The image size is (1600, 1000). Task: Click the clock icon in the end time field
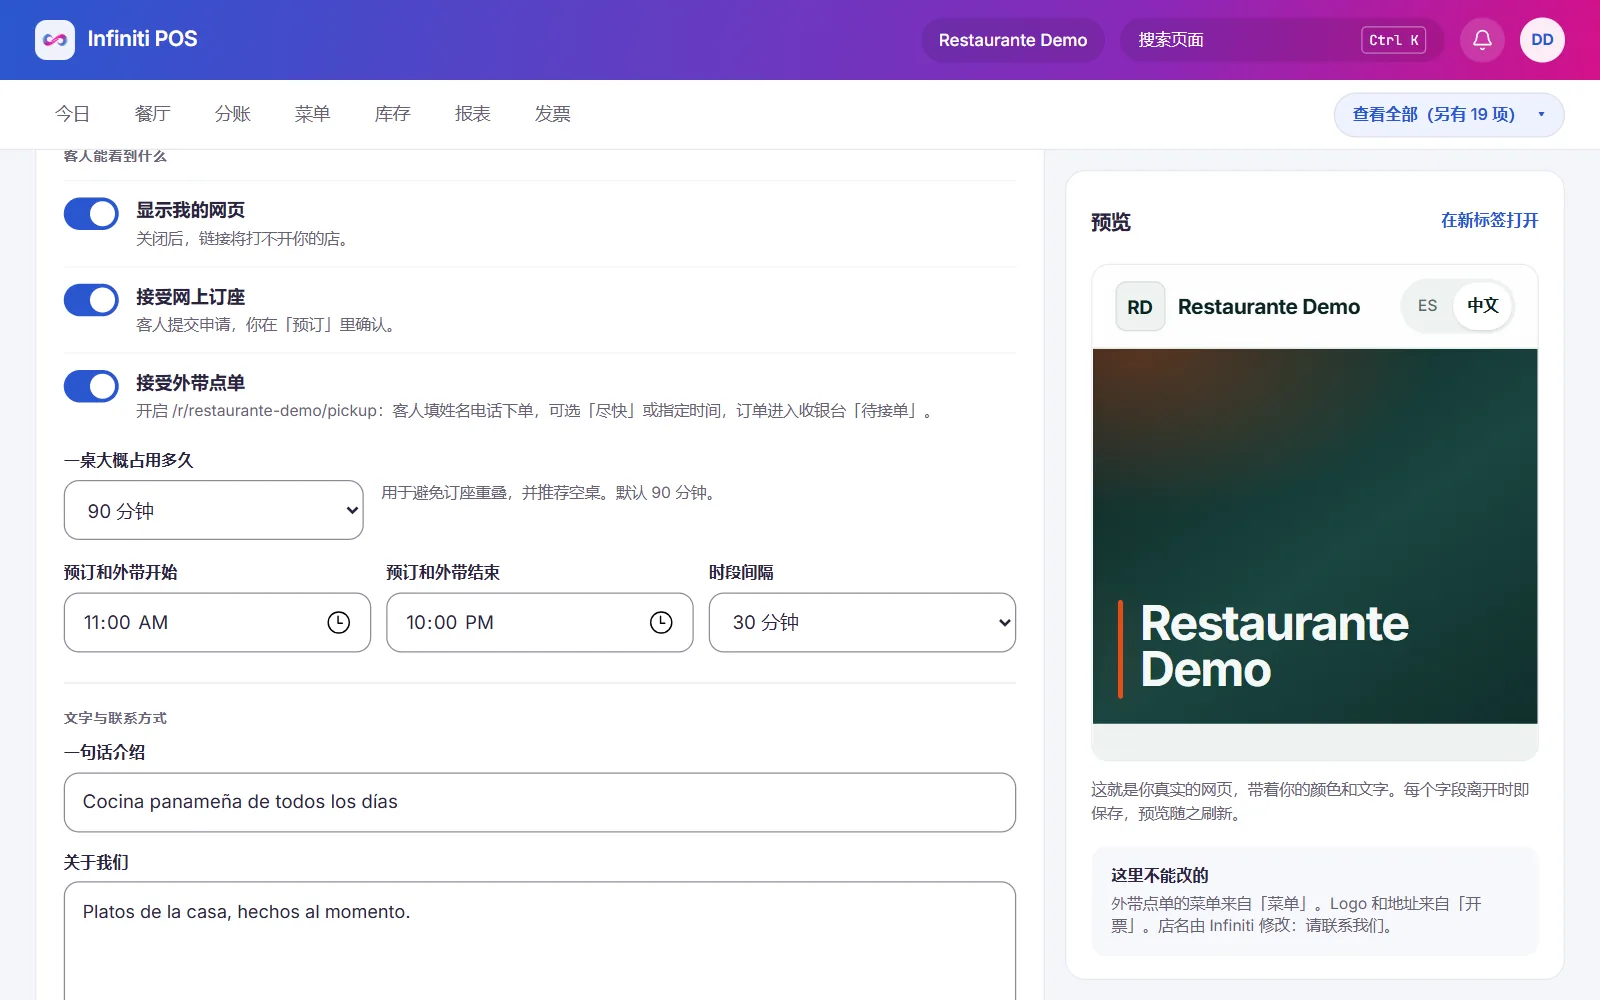tap(661, 623)
